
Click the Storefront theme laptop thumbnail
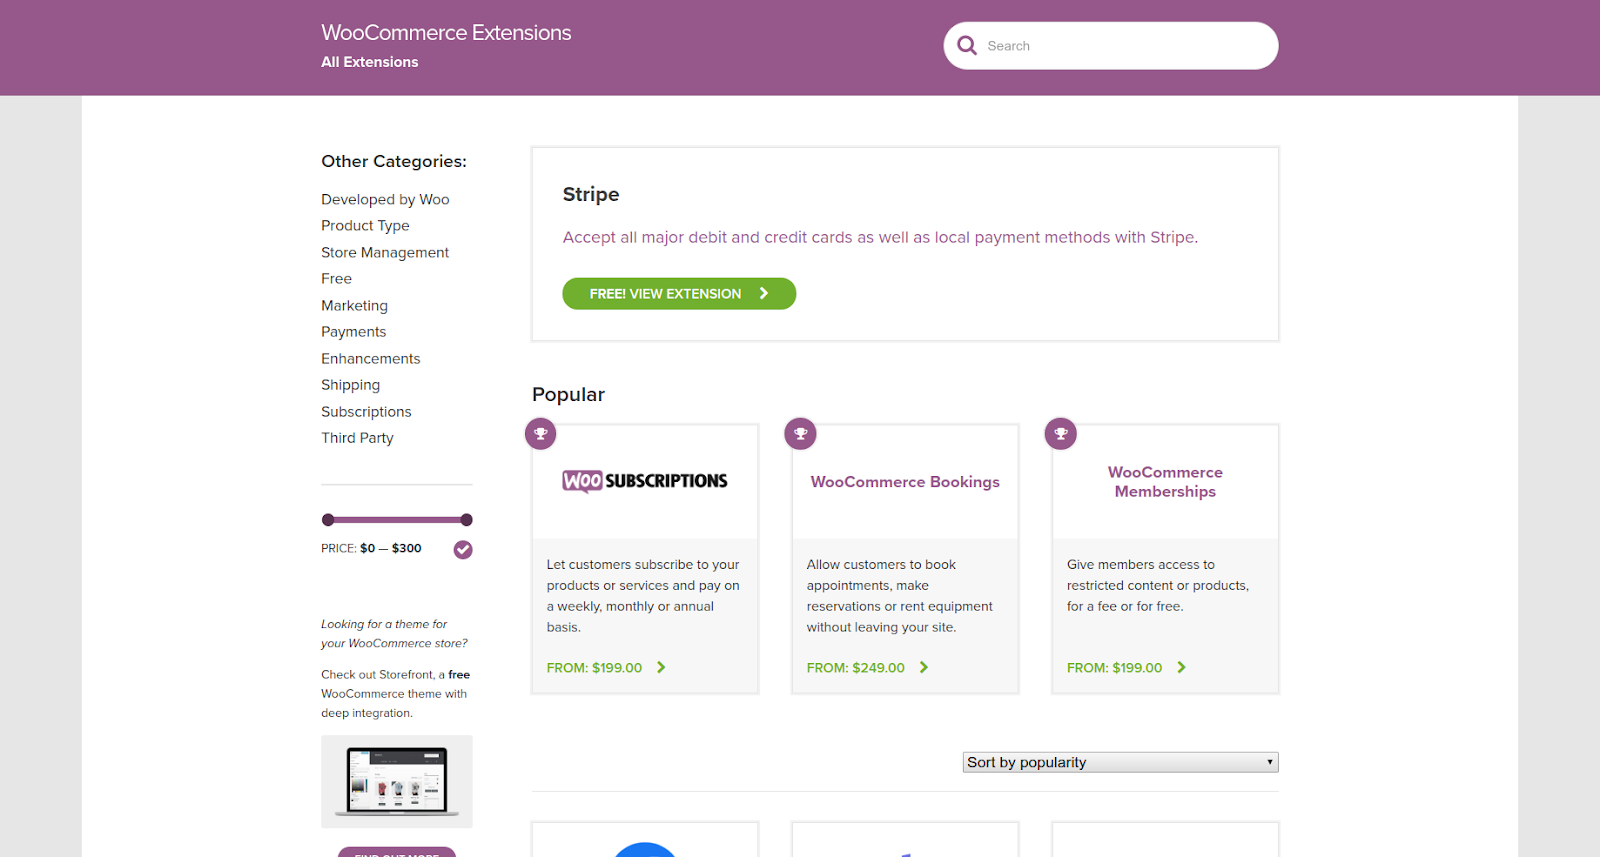click(397, 782)
